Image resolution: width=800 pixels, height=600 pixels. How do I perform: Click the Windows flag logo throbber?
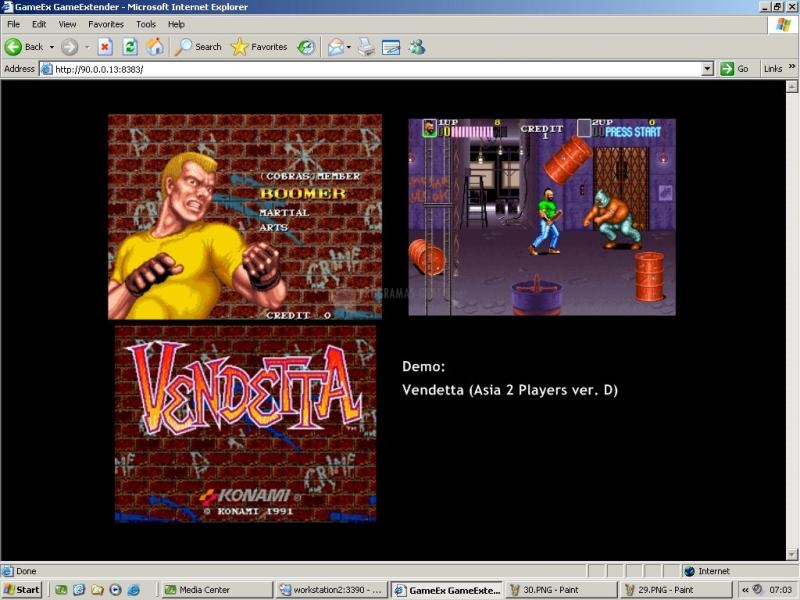(x=783, y=24)
